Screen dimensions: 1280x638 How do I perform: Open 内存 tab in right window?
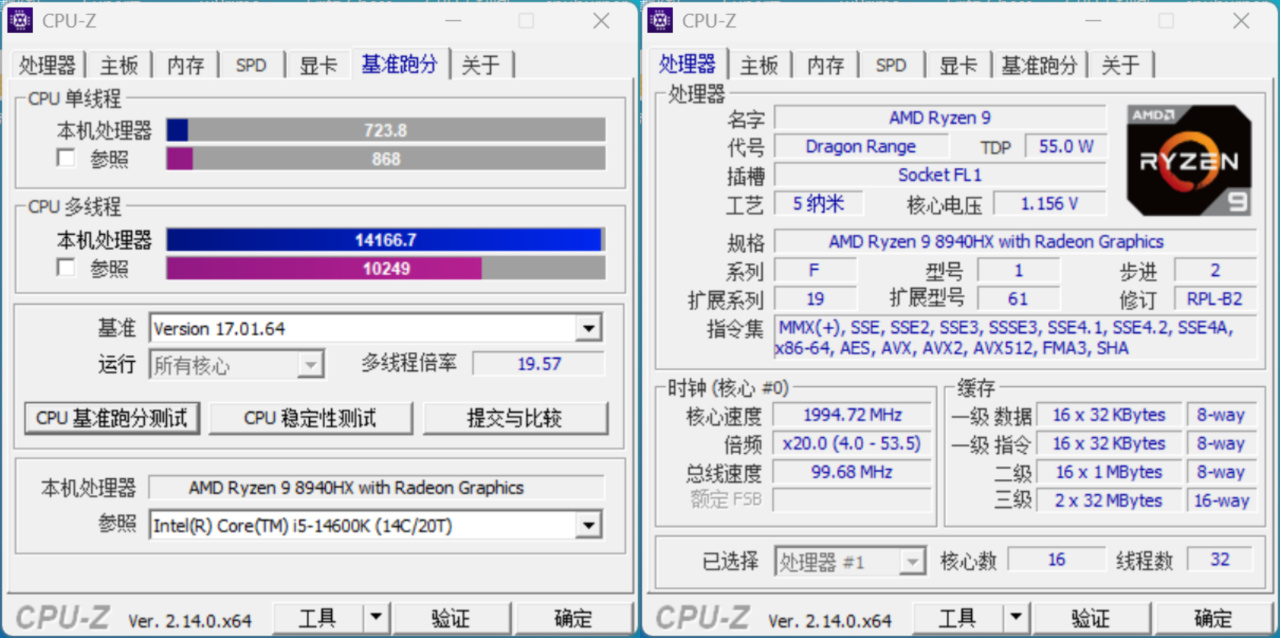click(826, 65)
